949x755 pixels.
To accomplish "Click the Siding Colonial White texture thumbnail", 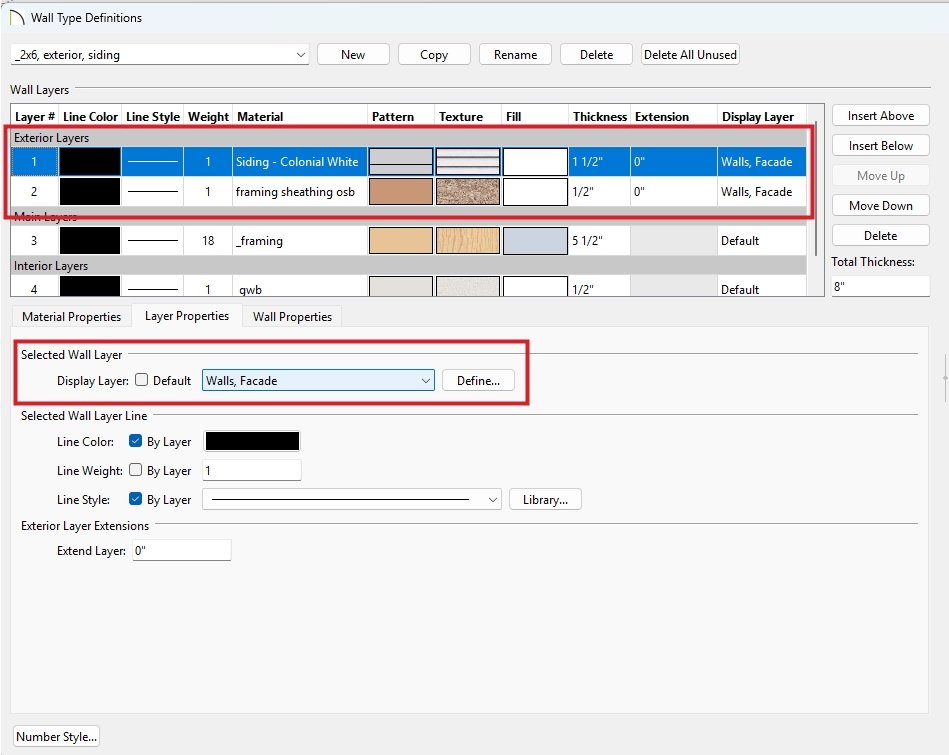I will (467, 162).
